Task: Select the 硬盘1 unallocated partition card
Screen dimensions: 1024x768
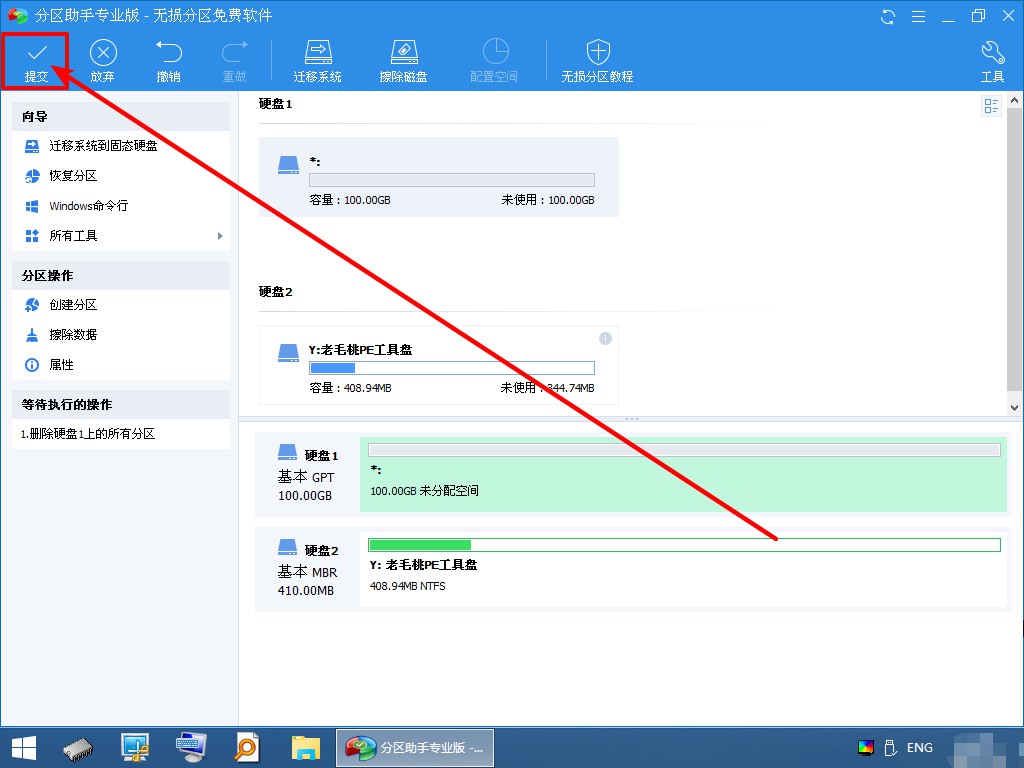Action: point(439,177)
